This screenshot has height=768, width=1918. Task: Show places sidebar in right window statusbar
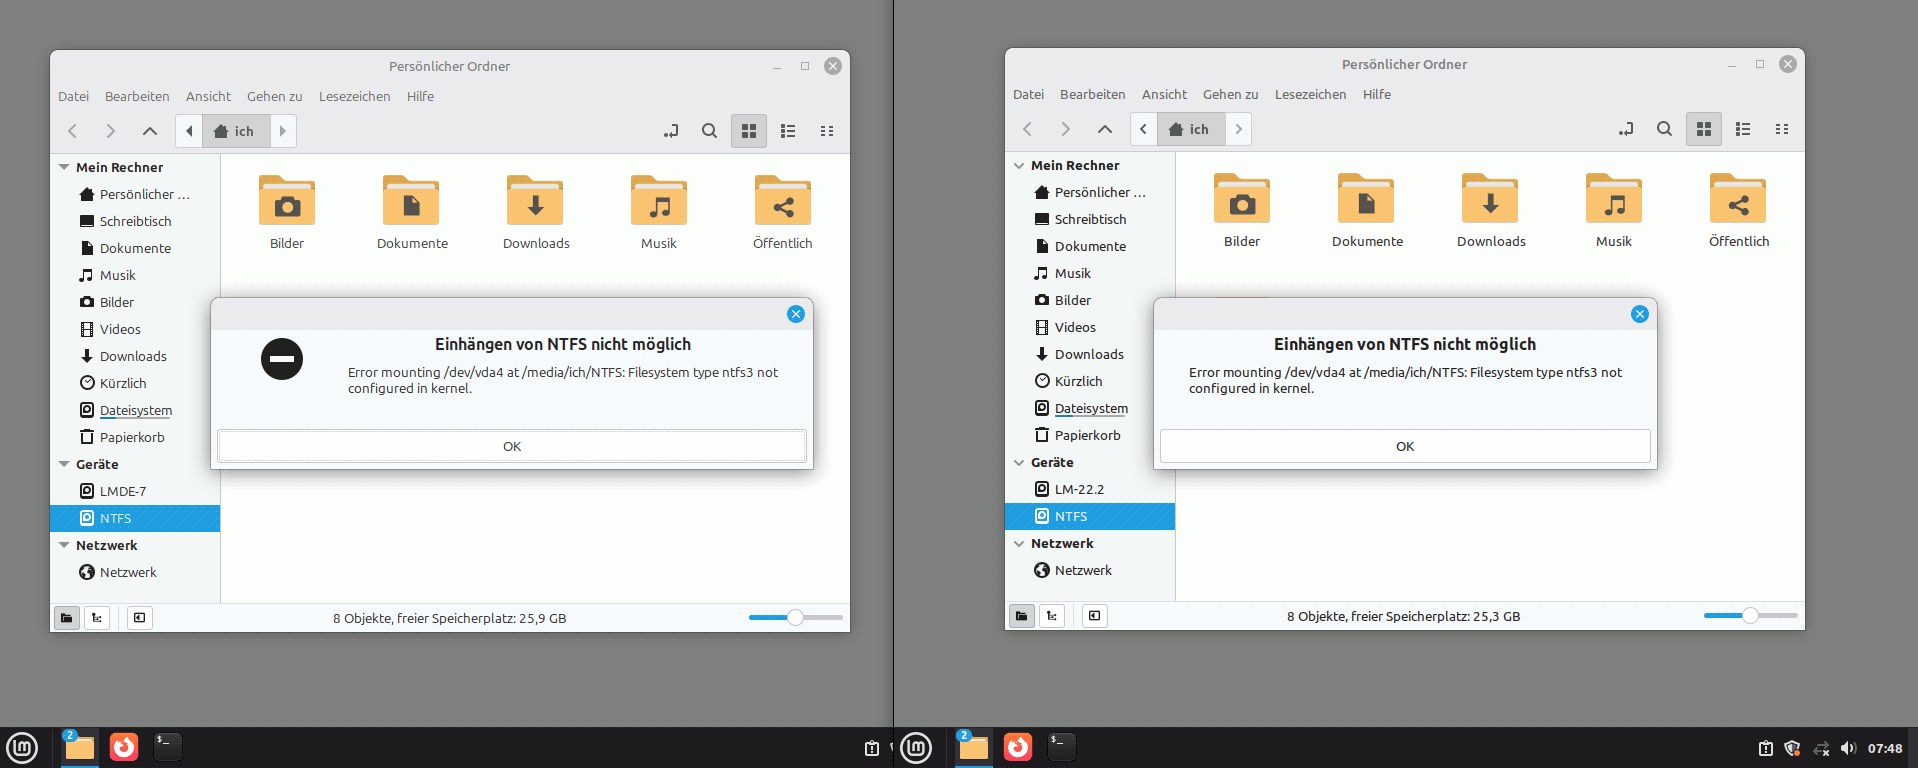point(1021,616)
